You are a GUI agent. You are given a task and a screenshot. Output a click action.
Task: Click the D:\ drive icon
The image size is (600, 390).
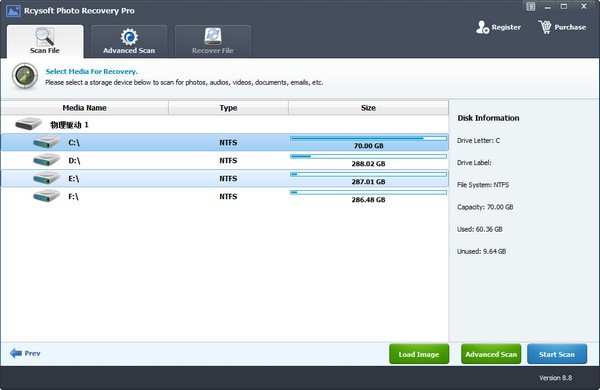tap(46, 160)
